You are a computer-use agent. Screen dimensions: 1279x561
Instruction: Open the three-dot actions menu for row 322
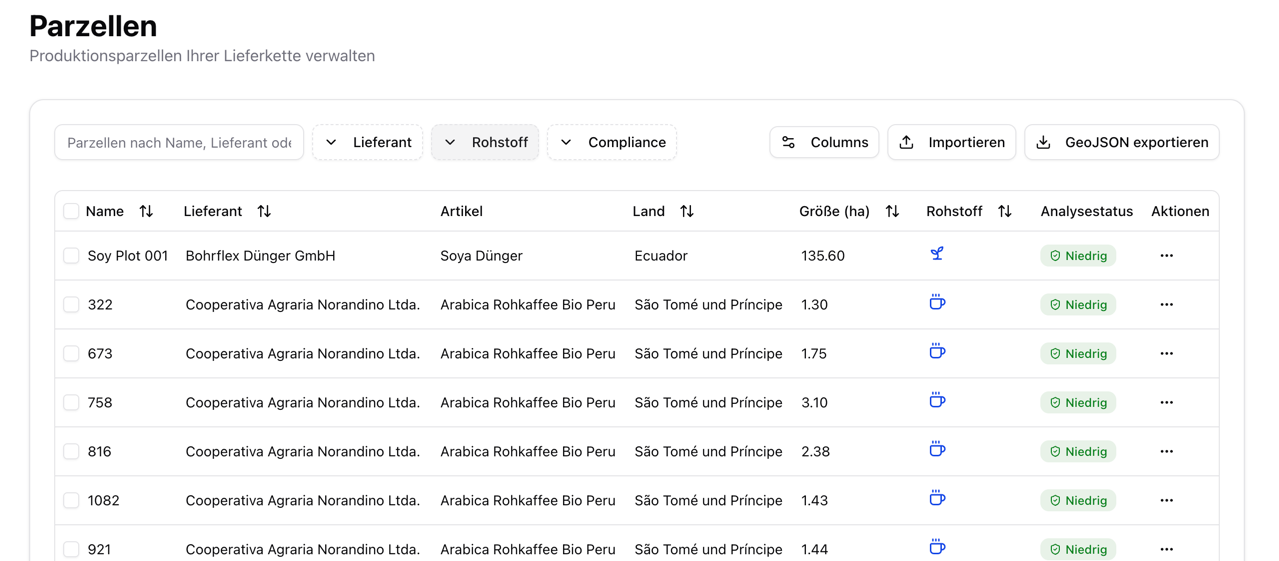(1167, 305)
